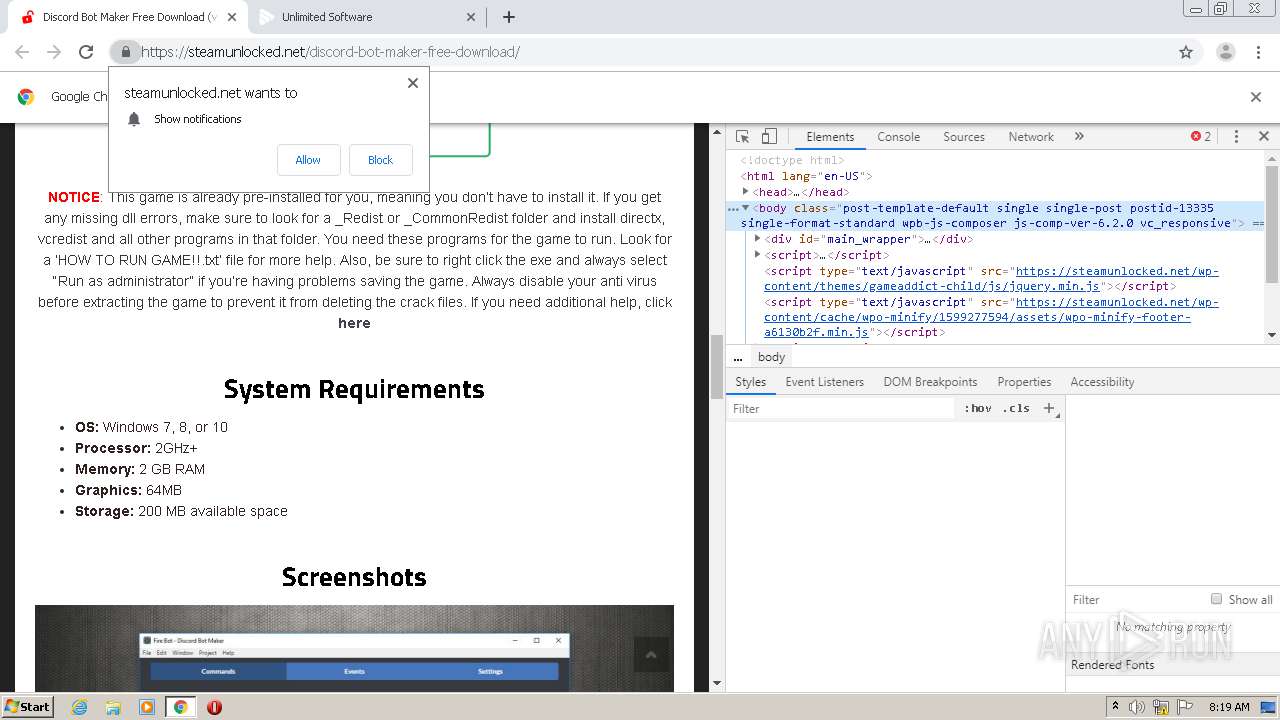Screen dimensions: 1280x720
Task: Open the Network panel tab
Action: coord(1031,137)
